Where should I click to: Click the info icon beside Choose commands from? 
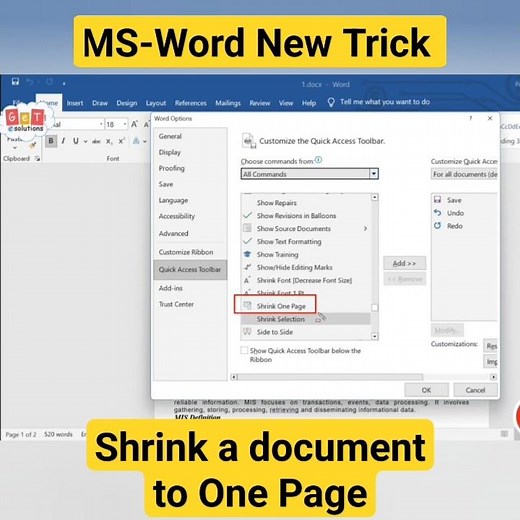(318, 160)
